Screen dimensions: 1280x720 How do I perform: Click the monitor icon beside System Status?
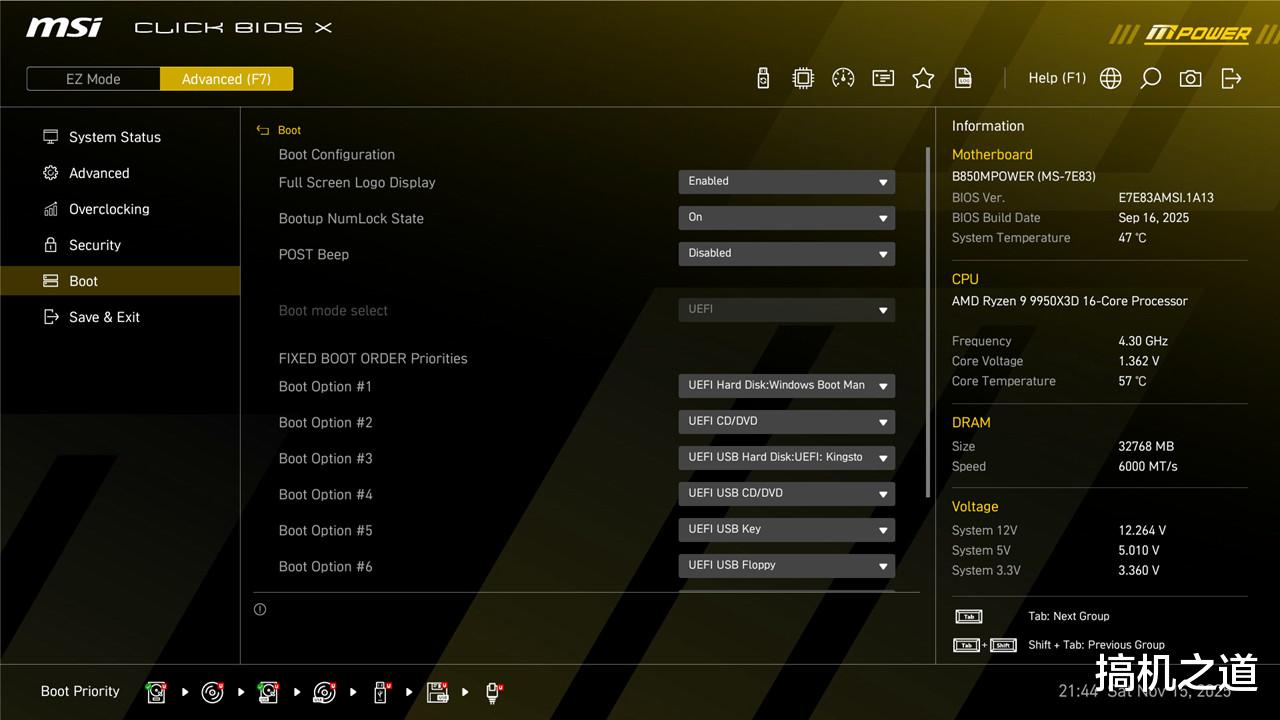(51, 137)
